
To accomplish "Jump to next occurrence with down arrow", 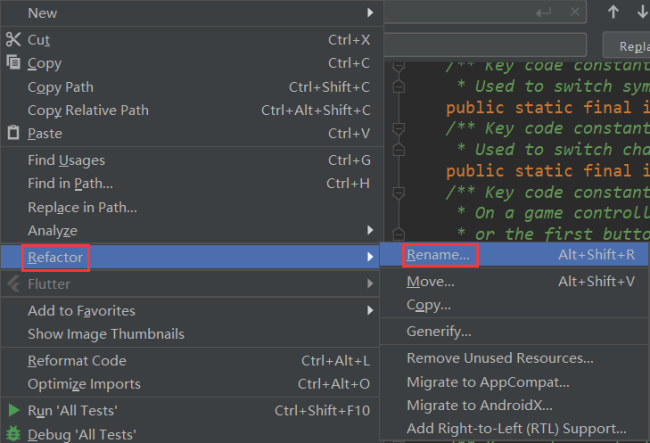I will pyautogui.click(x=641, y=12).
